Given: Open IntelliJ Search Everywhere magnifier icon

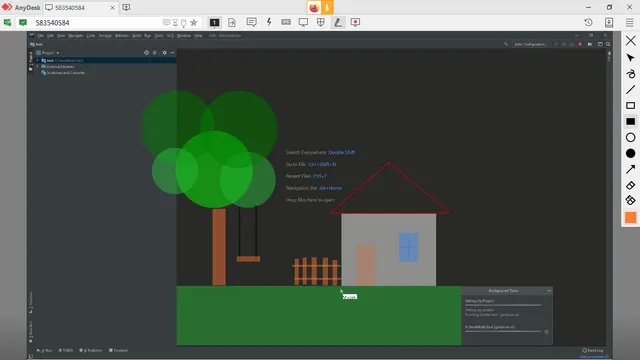Looking at the screenshot, I should [x=608, y=44].
